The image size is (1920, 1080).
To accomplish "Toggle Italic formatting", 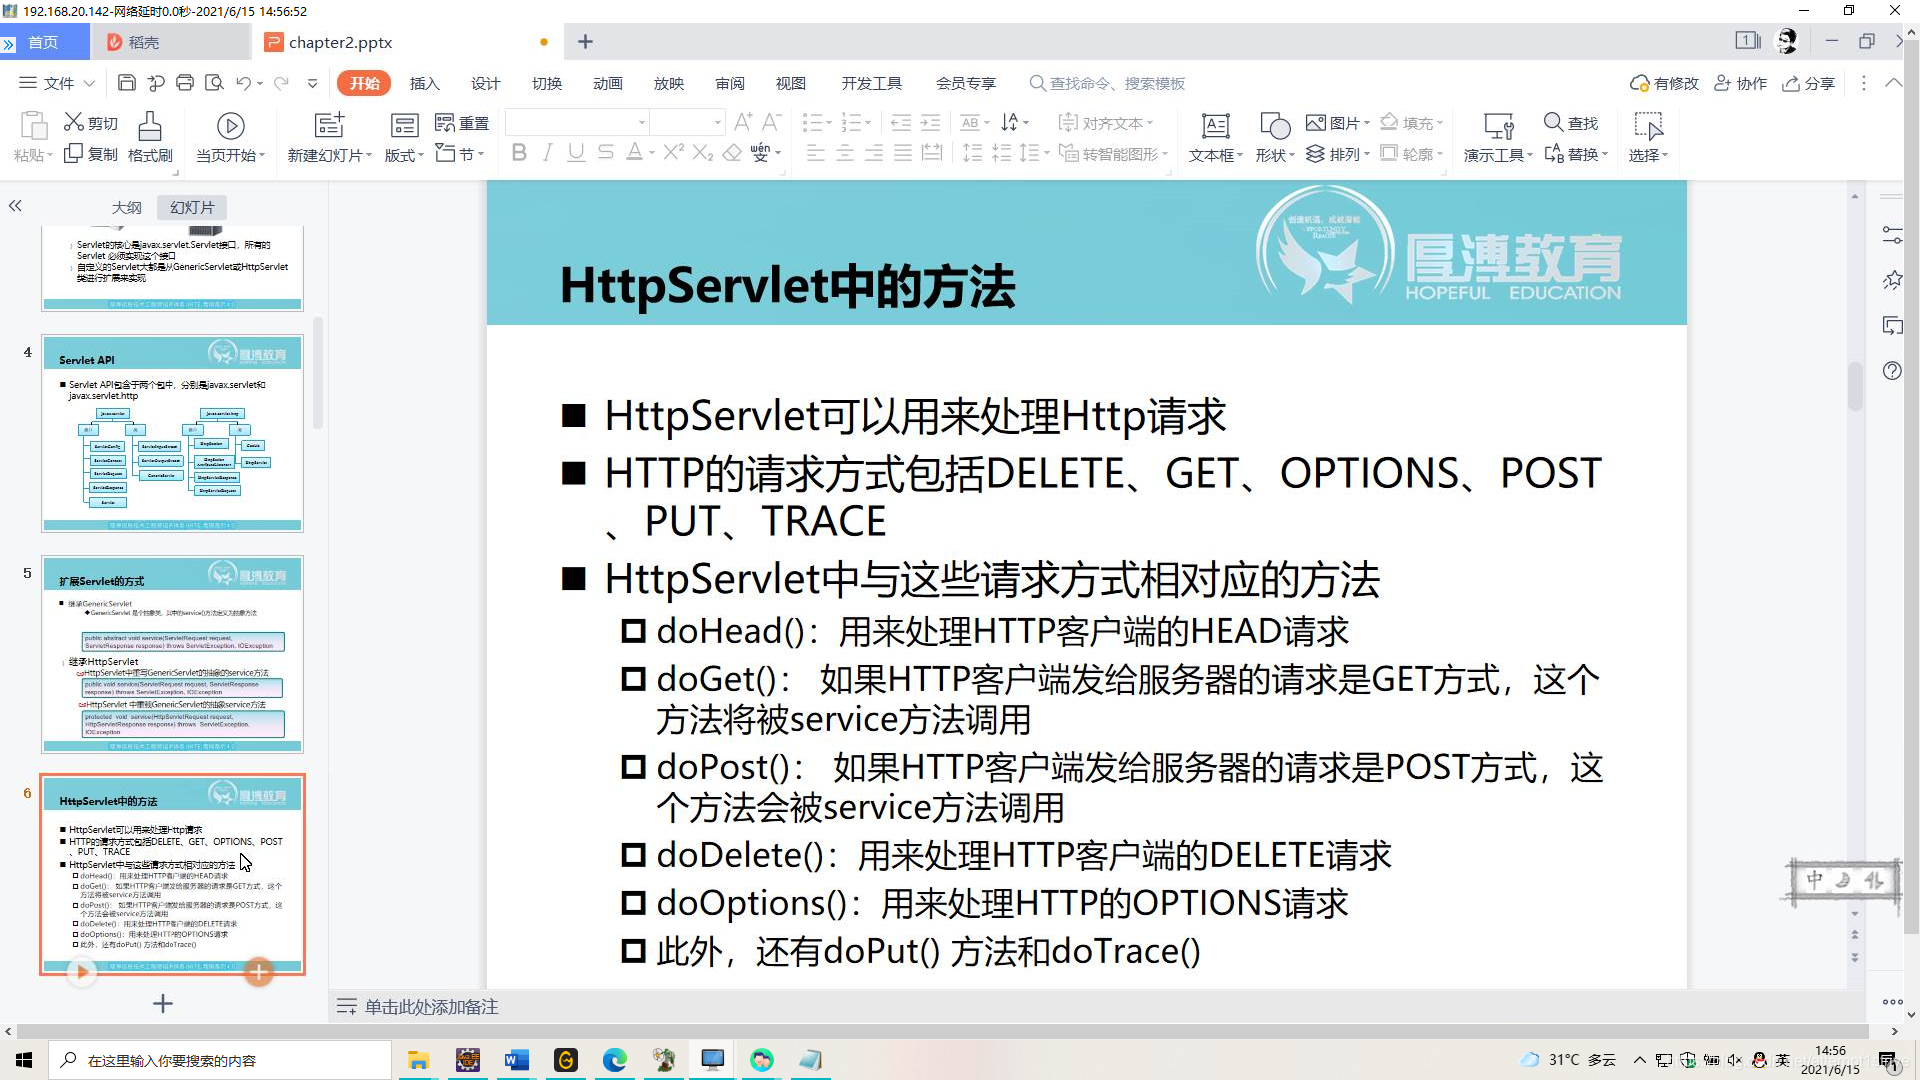I will [x=547, y=153].
